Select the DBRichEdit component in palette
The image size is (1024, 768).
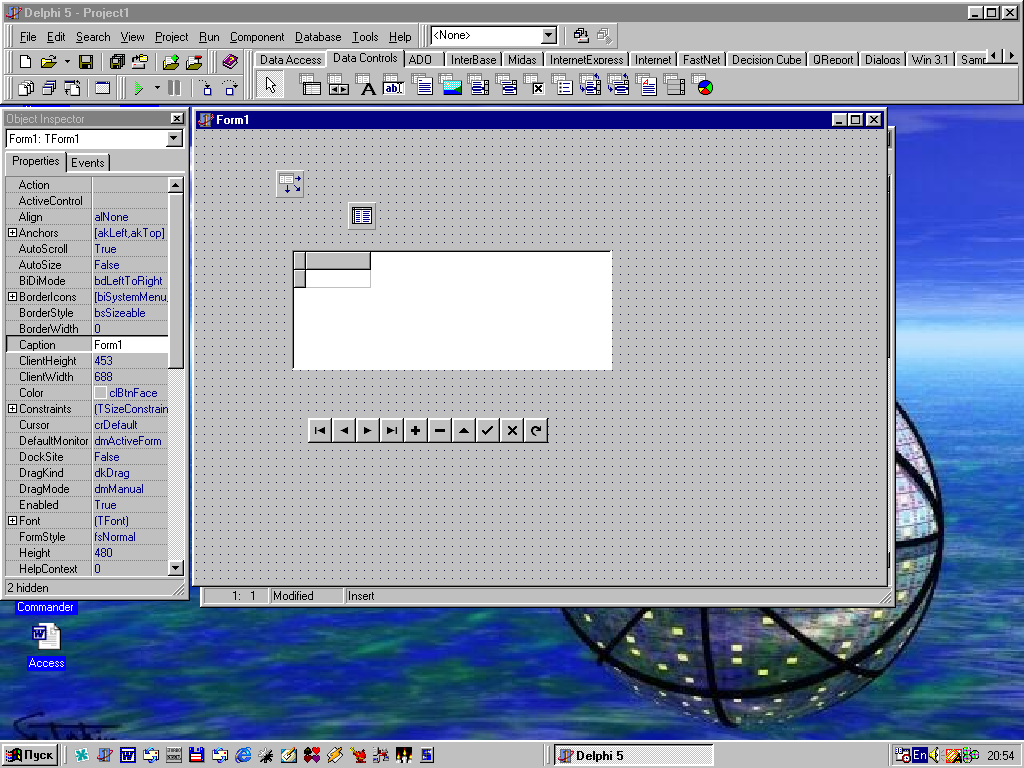click(647, 85)
